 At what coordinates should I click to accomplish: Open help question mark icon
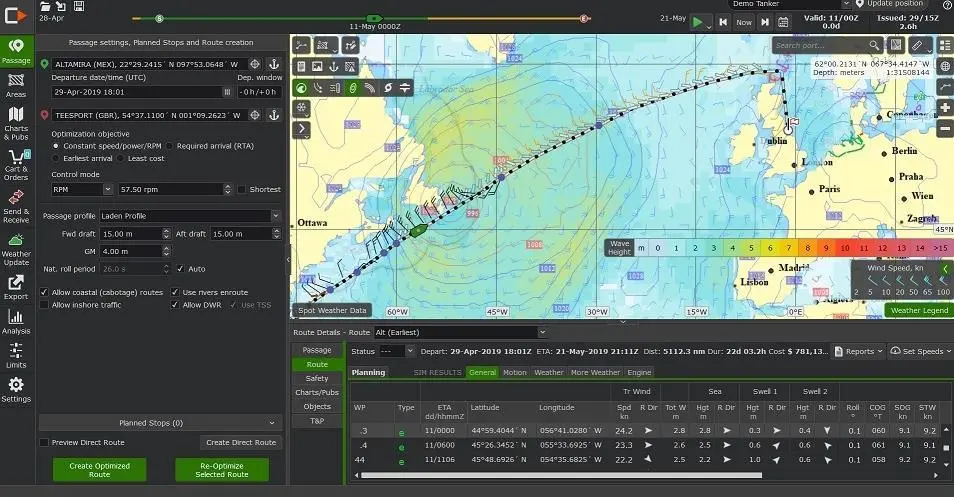pyautogui.click(x=947, y=4)
